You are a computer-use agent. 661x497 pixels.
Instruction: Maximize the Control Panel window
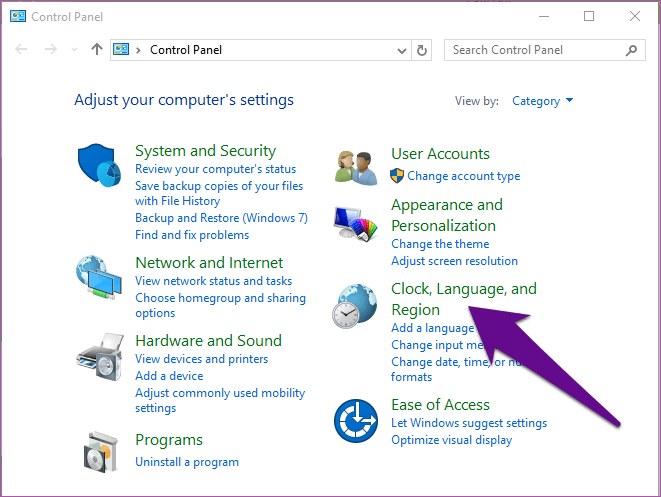pyautogui.click(x=589, y=16)
